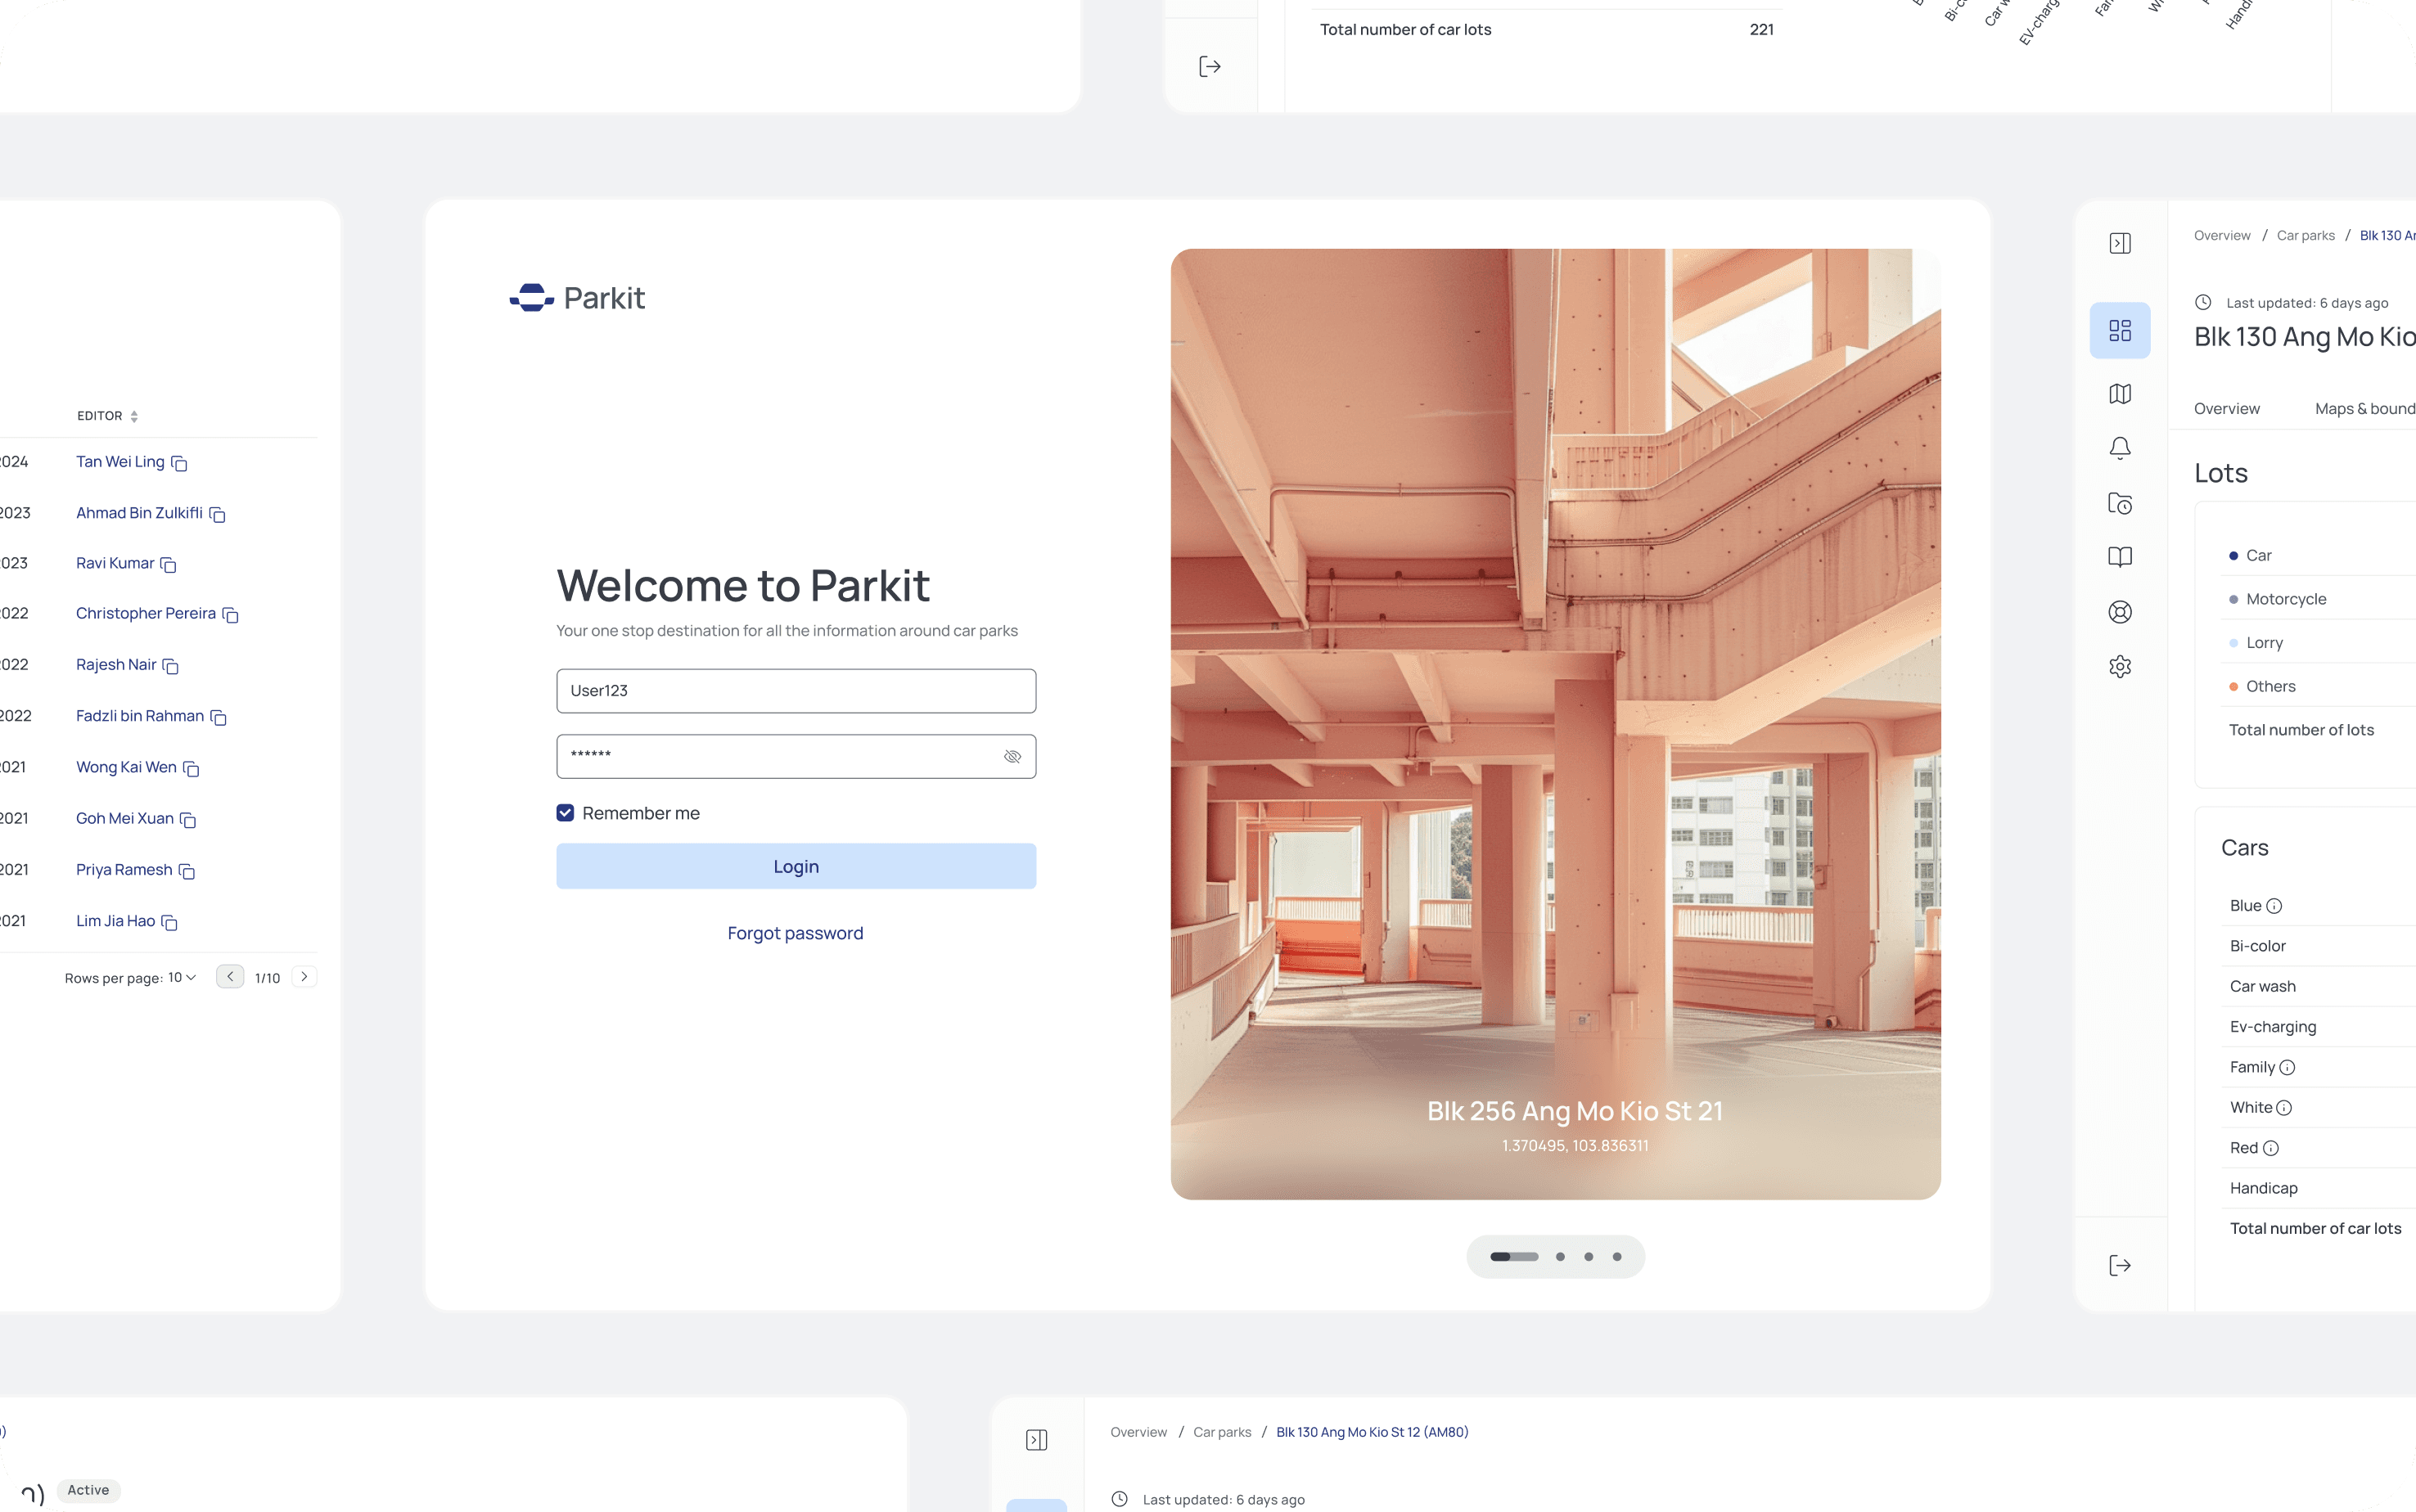Click the info icon next to Blue
The height and width of the screenshot is (1512, 2416).
click(x=2274, y=906)
